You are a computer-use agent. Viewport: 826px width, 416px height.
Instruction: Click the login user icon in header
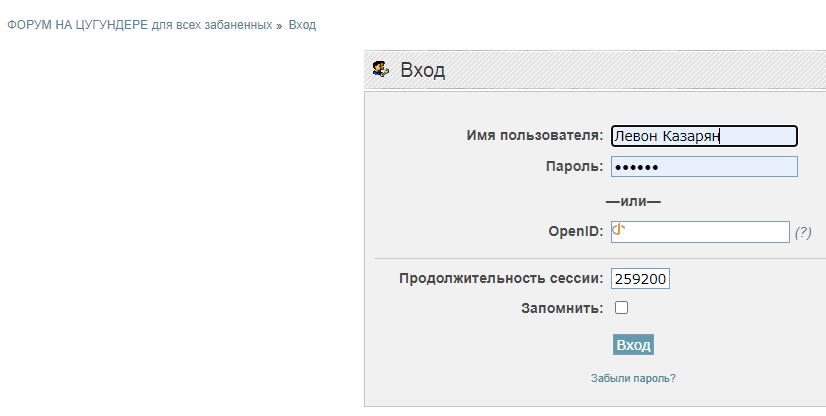380,69
